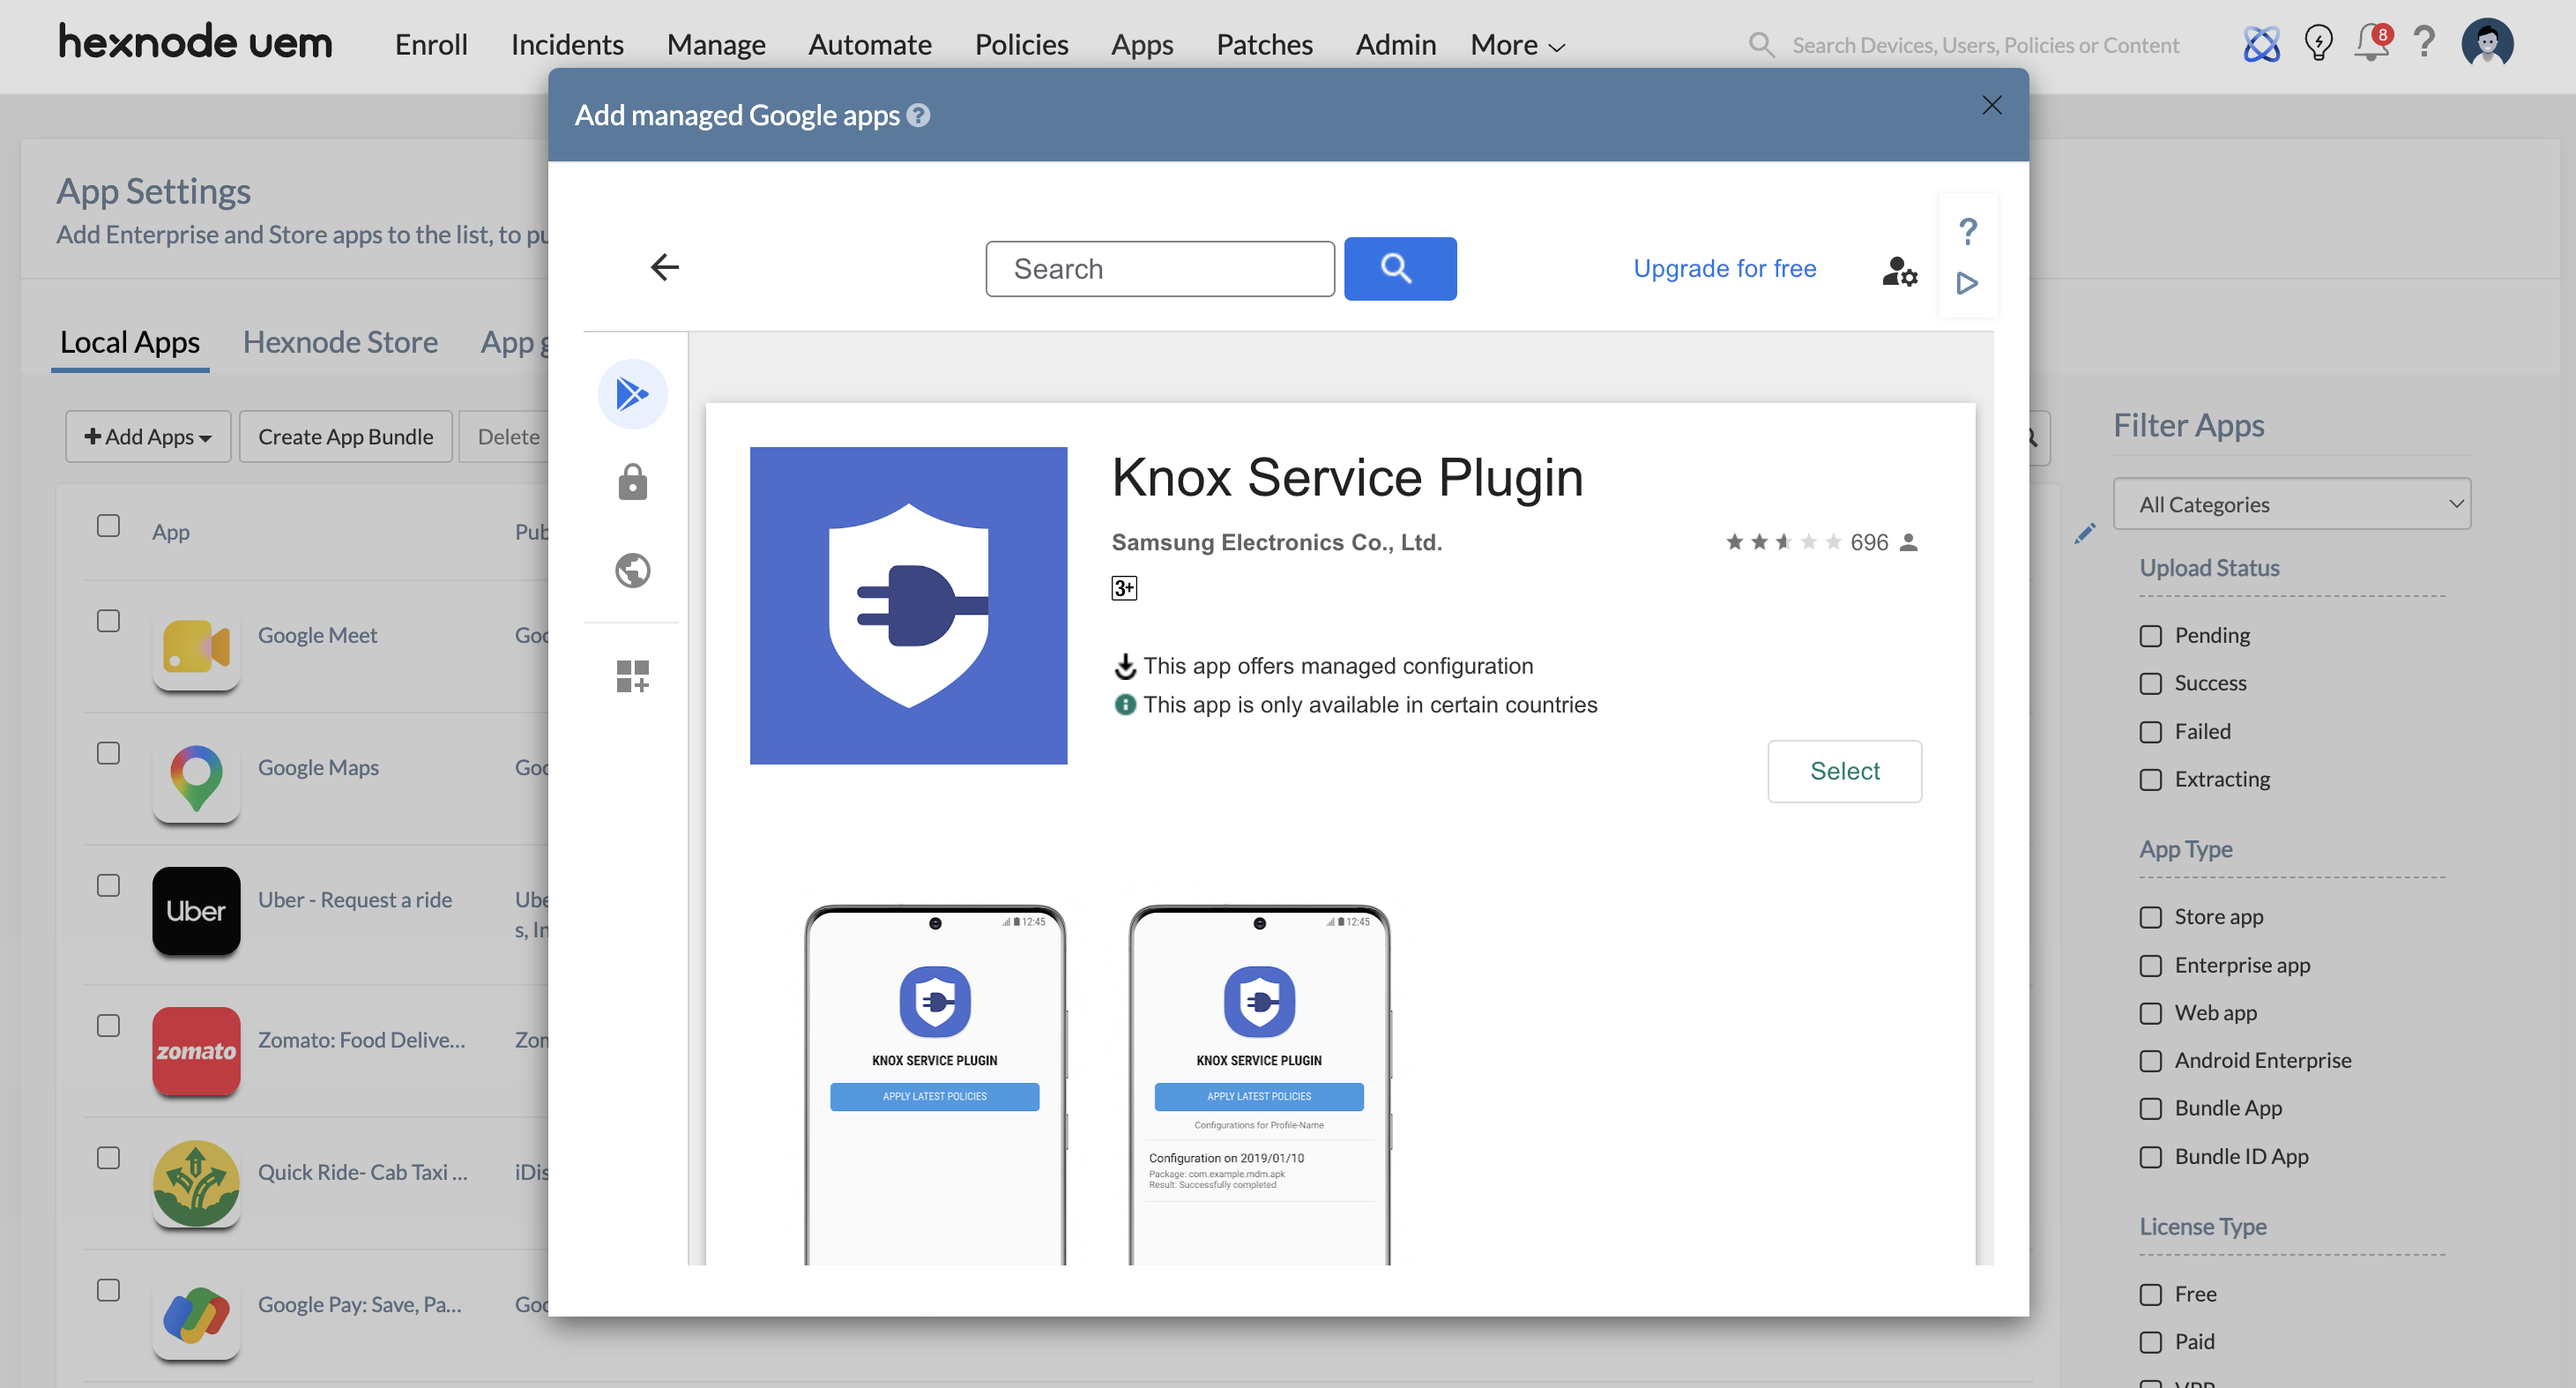Click the user settings gear icon
The image size is (2576, 1388).
point(1899,270)
